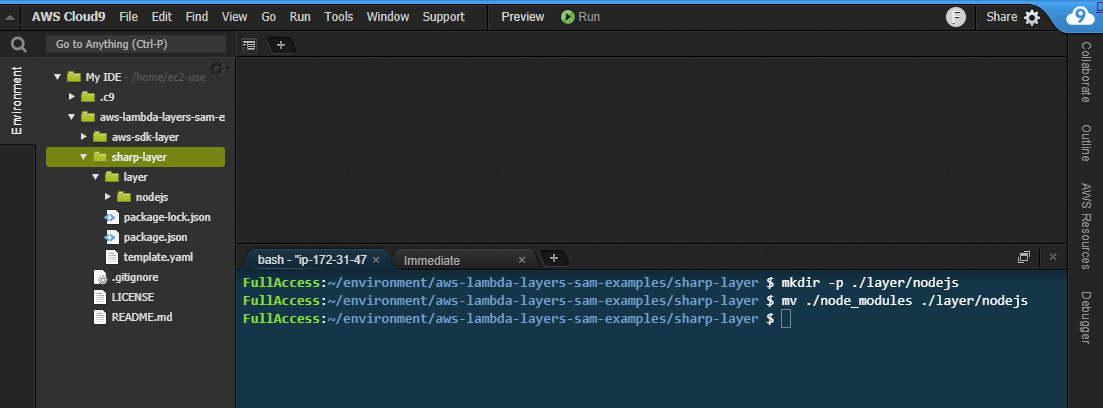Screen dimensions: 1103x408
Task: Open the environment tree settings gear
Action: click(x=217, y=68)
